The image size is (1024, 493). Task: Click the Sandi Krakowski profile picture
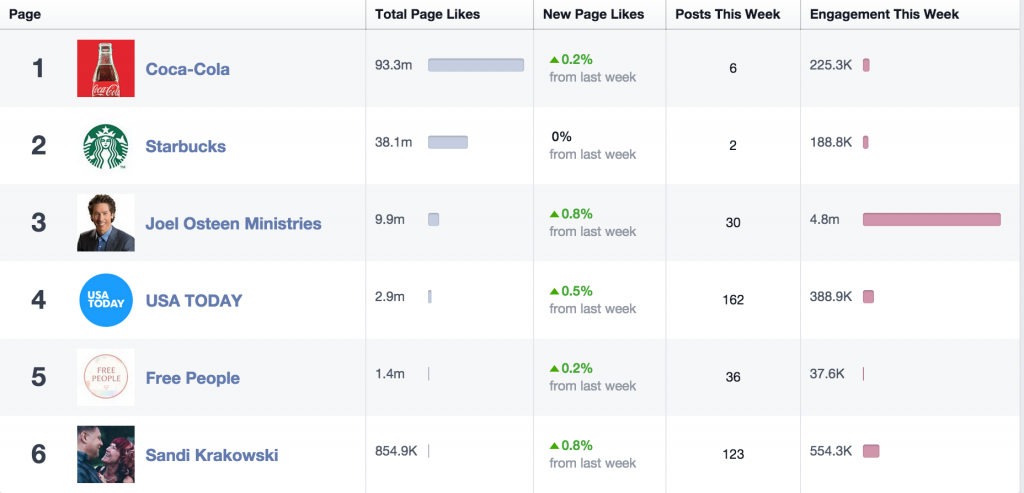tap(105, 455)
